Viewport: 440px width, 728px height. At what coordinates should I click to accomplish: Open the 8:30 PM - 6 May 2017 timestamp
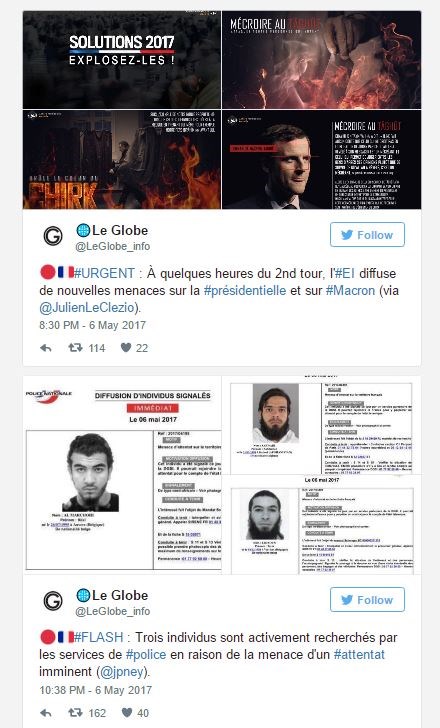92,325
